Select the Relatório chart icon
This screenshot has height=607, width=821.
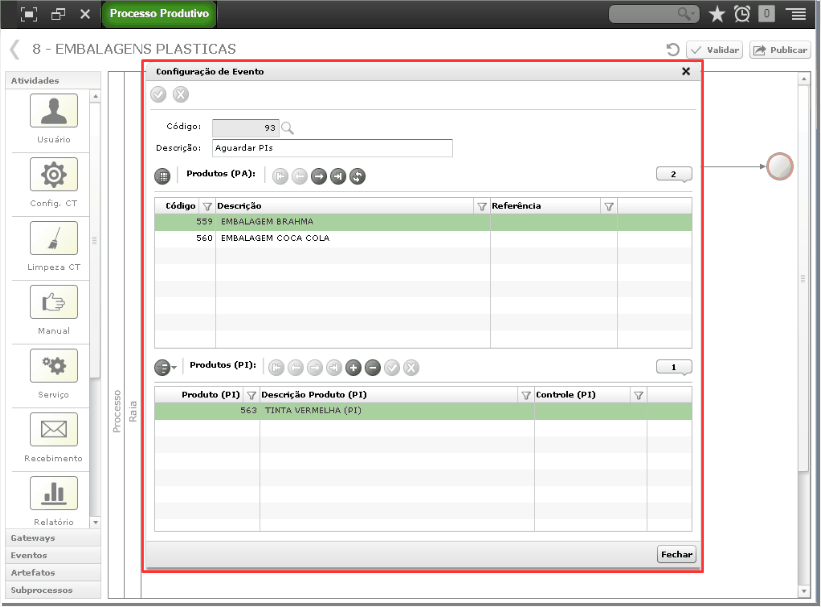[54, 493]
